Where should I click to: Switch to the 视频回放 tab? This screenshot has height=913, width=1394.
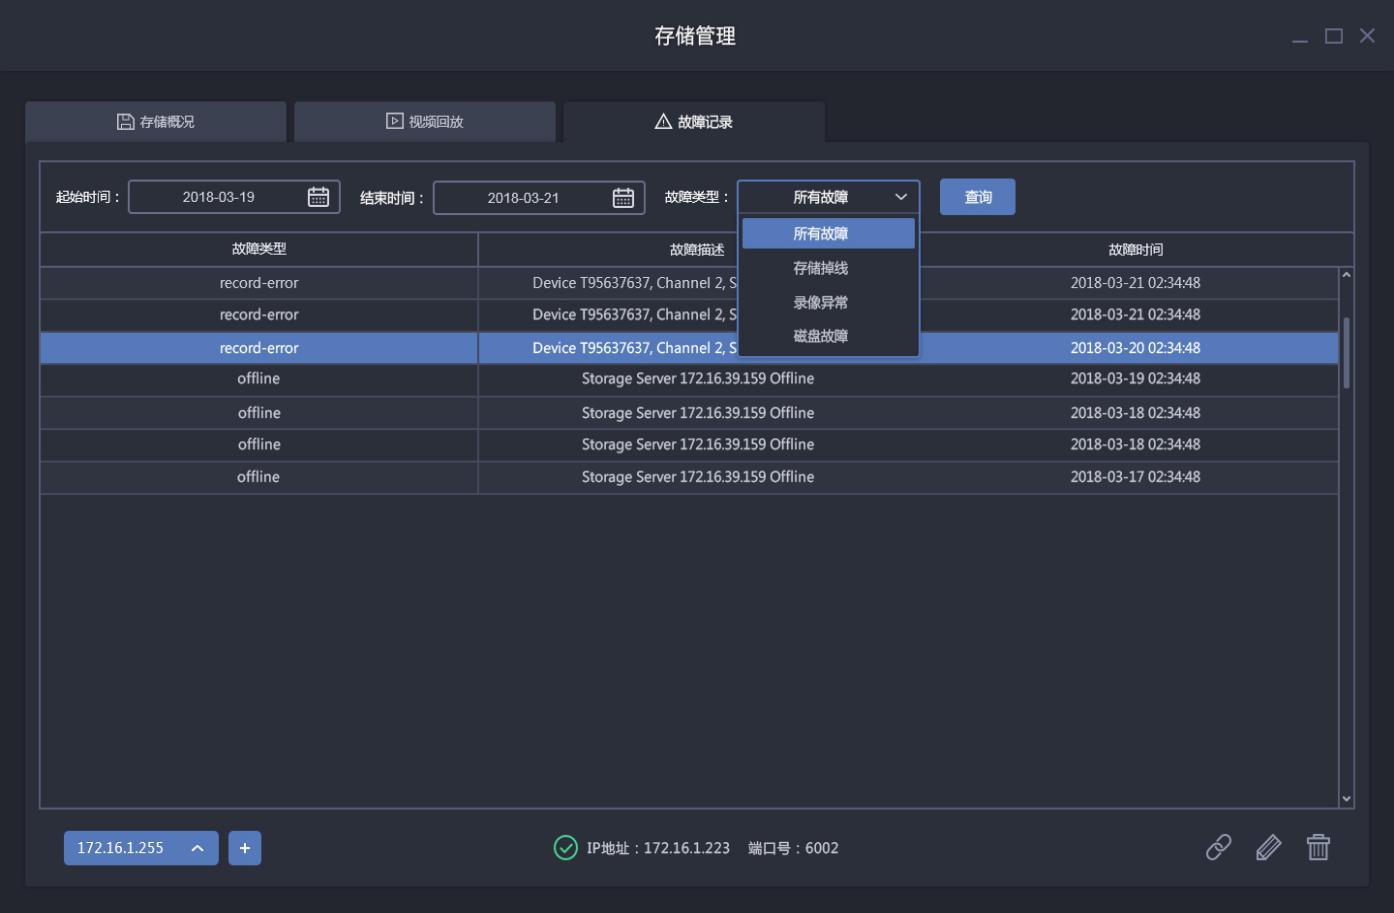(425, 122)
